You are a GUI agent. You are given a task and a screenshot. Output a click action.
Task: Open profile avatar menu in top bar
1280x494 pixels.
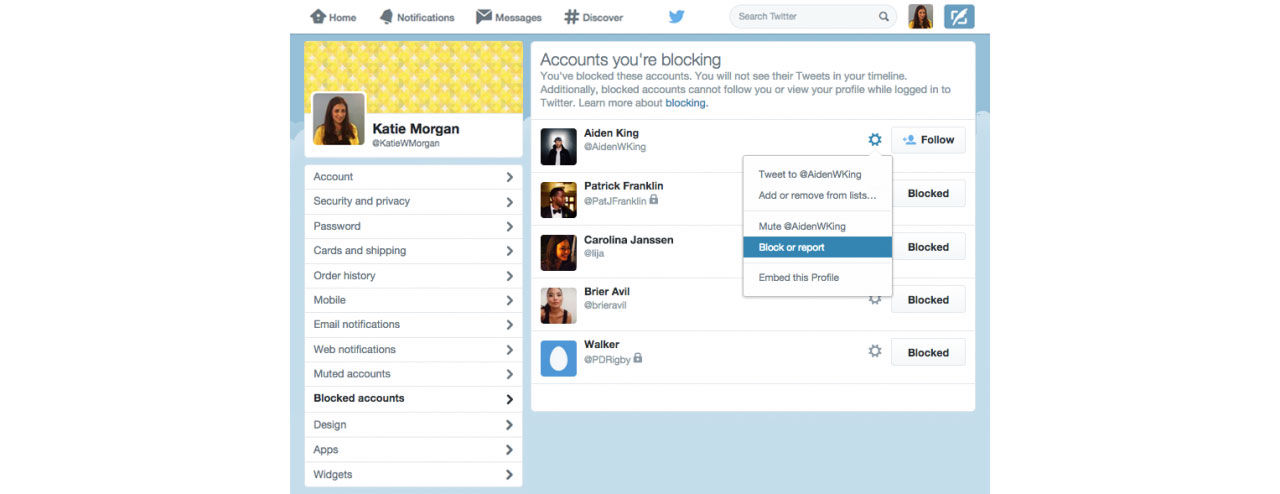point(920,16)
